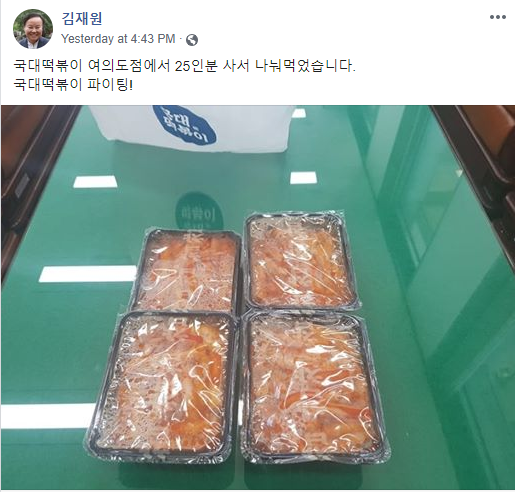The width and height of the screenshot is (515, 492).
Task: Click the wide white reflection at the photo's bottom-left
Action: click(x=48, y=416)
